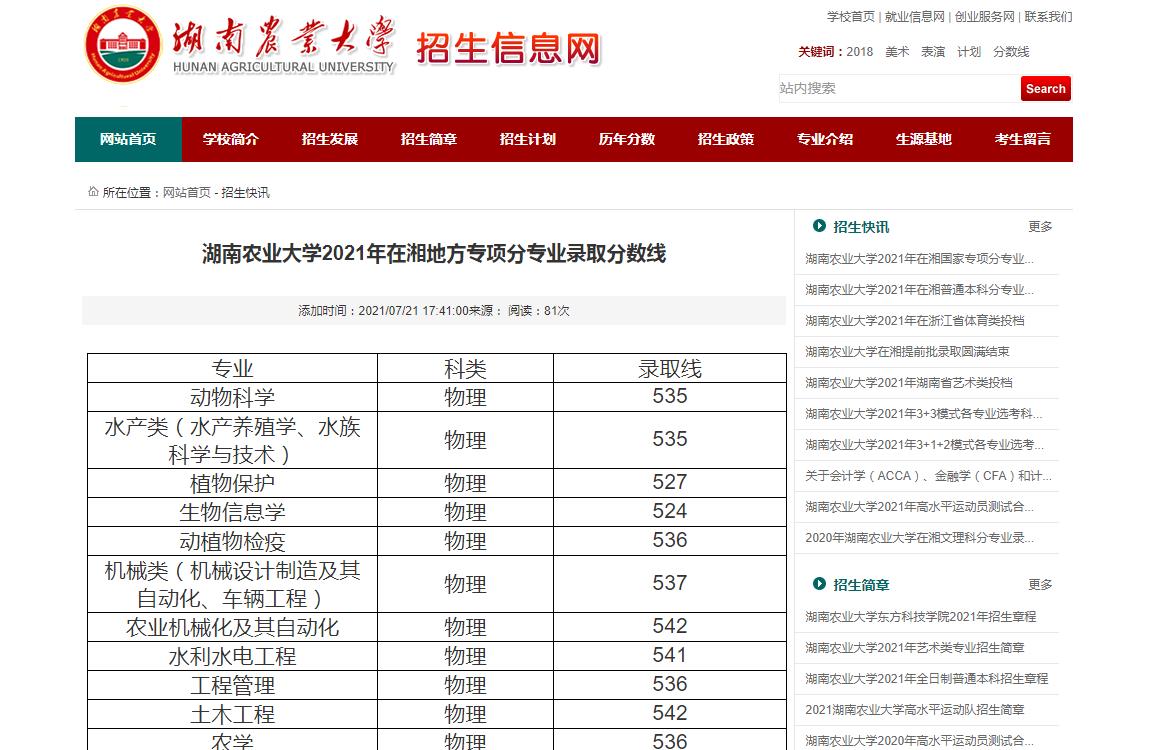Select the keyword 表演
1150x750 pixels.
tap(933, 52)
